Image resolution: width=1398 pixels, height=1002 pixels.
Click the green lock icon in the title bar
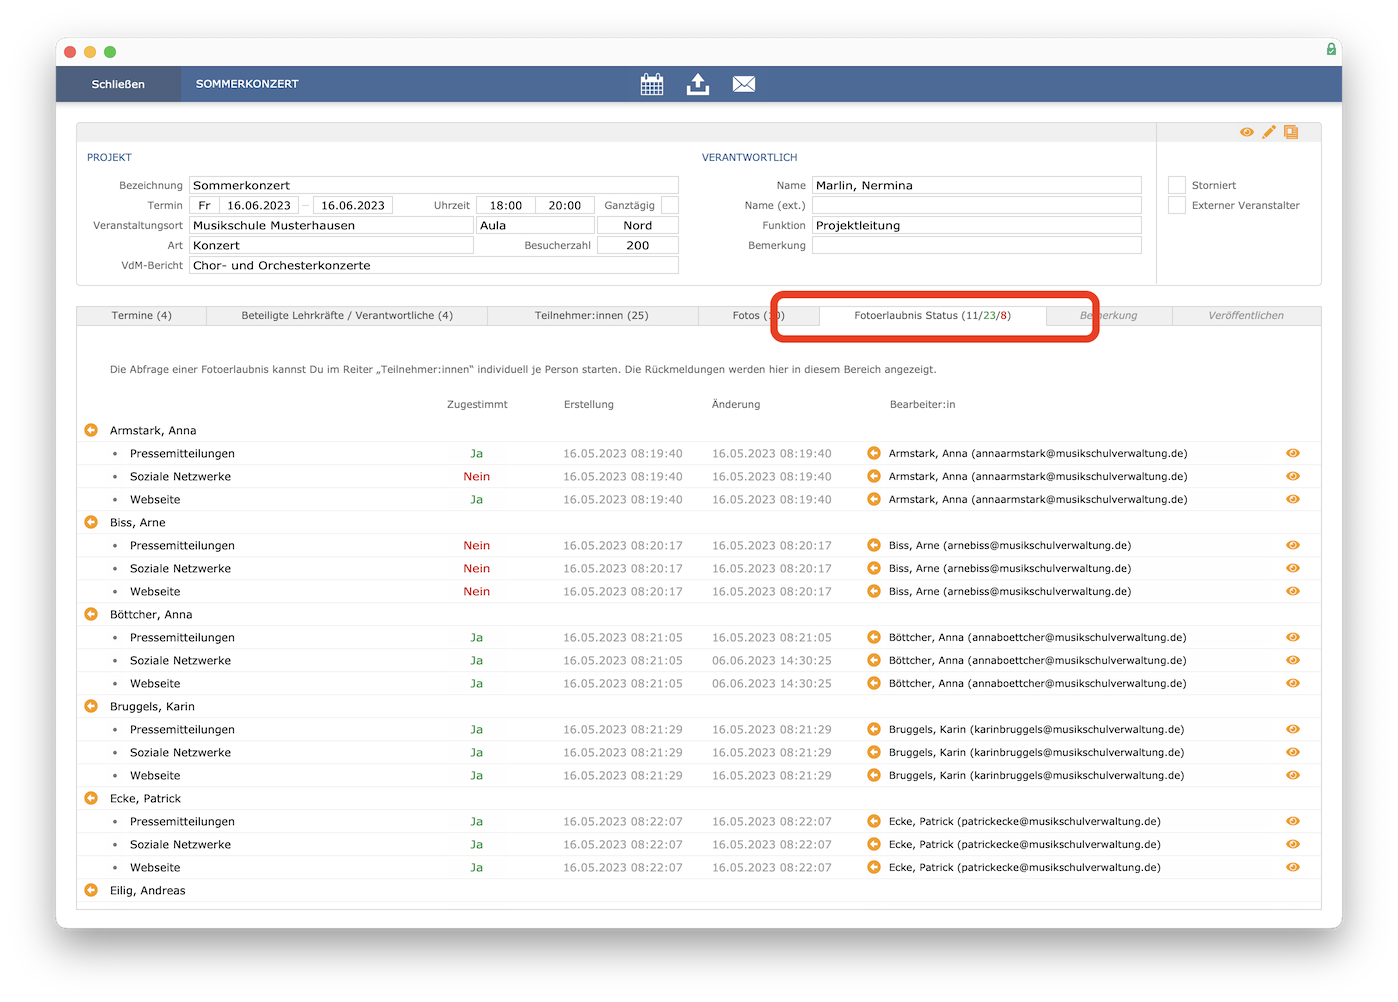pyautogui.click(x=1331, y=49)
